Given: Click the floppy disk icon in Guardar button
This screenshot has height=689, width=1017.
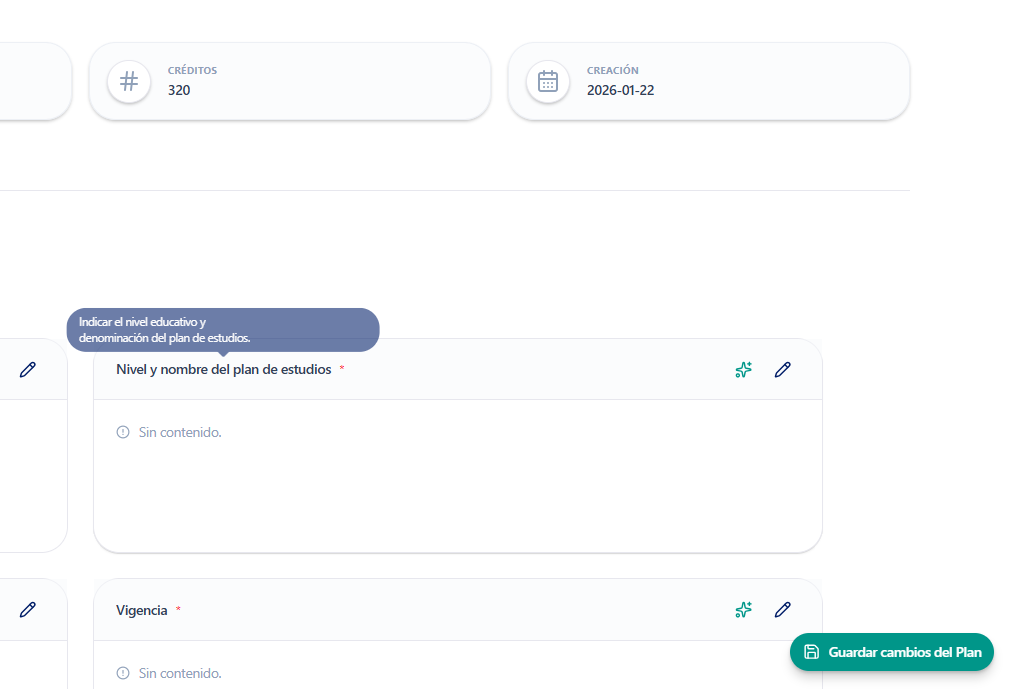Looking at the screenshot, I should [812, 652].
